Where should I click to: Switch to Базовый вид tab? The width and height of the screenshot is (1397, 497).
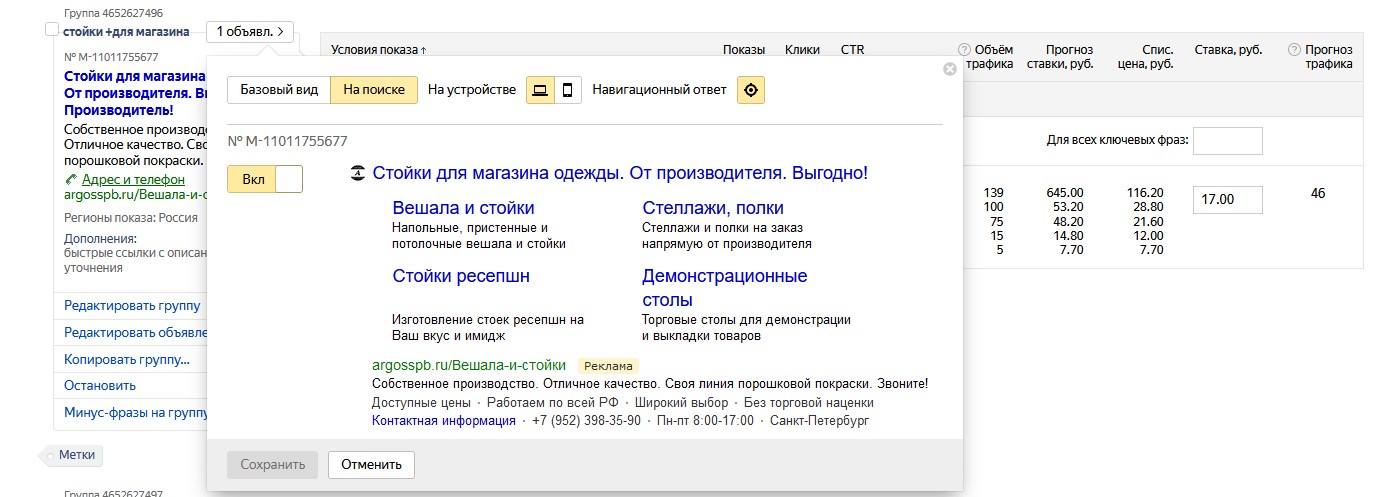(x=279, y=90)
